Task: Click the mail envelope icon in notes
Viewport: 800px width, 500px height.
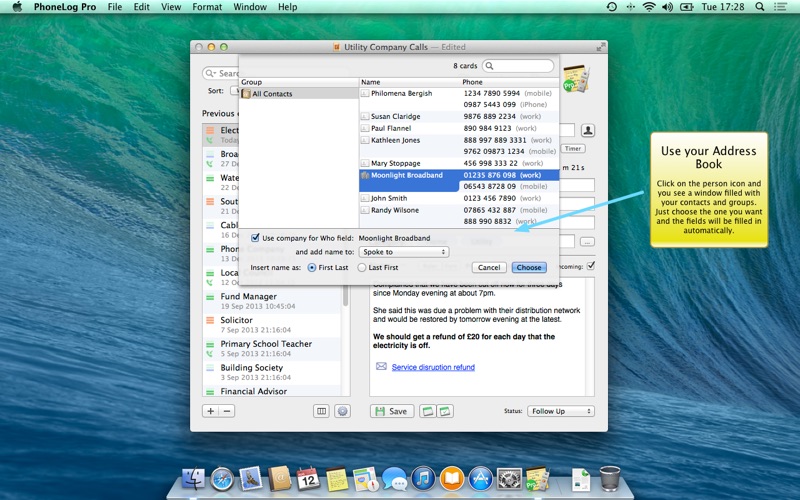Action: click(x=381, y=367)
